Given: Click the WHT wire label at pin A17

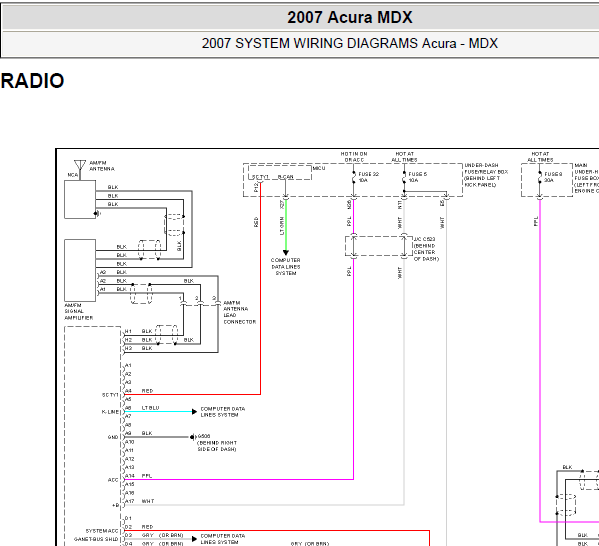Looking at the screenshot, I should tap(148, 501).
